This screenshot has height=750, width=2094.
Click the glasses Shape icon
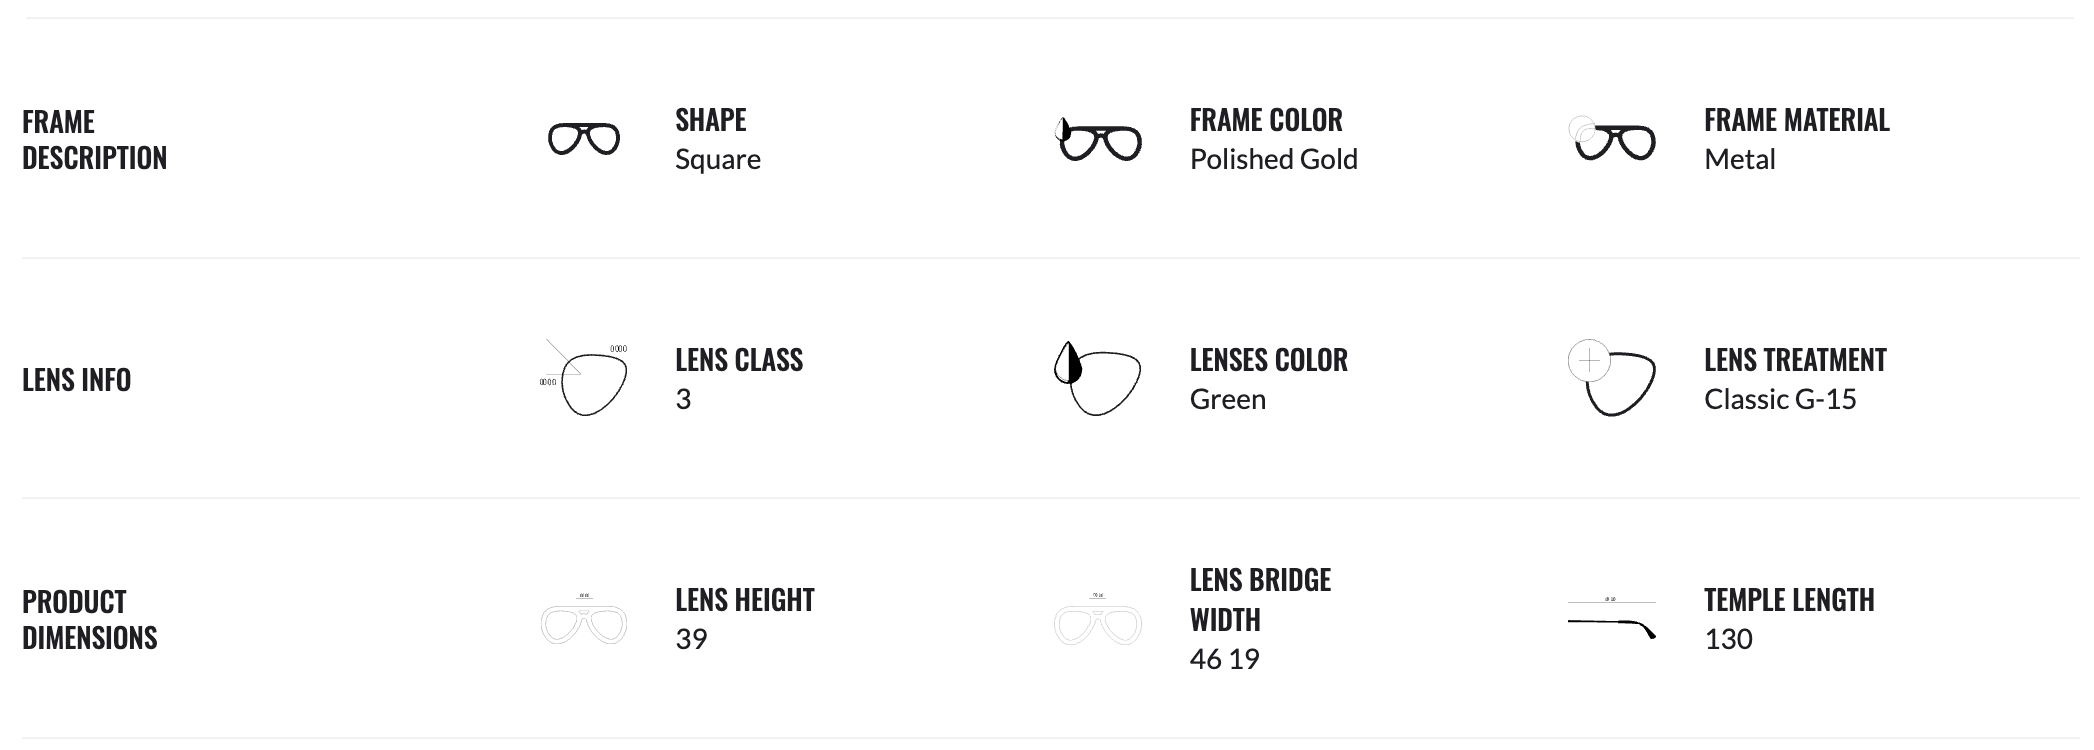[x=584, y=139]
